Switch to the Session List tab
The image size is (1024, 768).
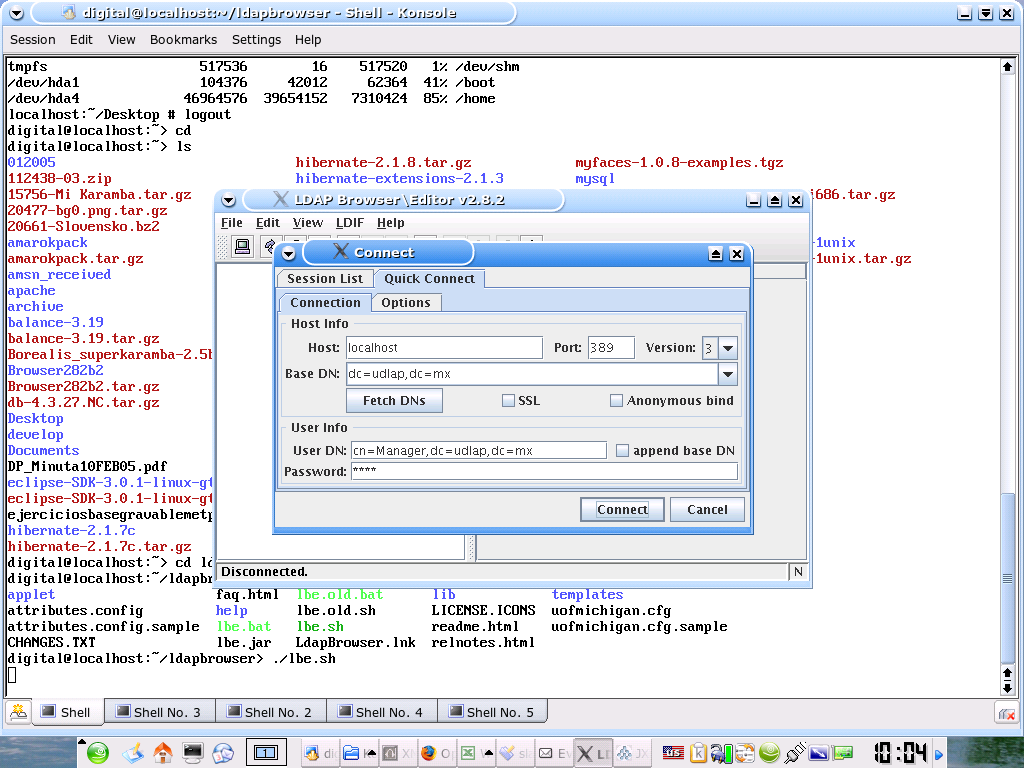pyautogui.click(x=324, y=279)
